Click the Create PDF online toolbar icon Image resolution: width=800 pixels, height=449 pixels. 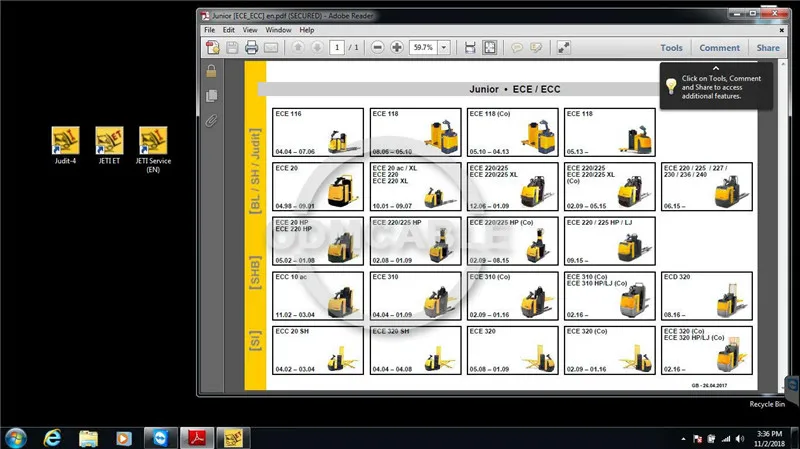tap(213, 47)
